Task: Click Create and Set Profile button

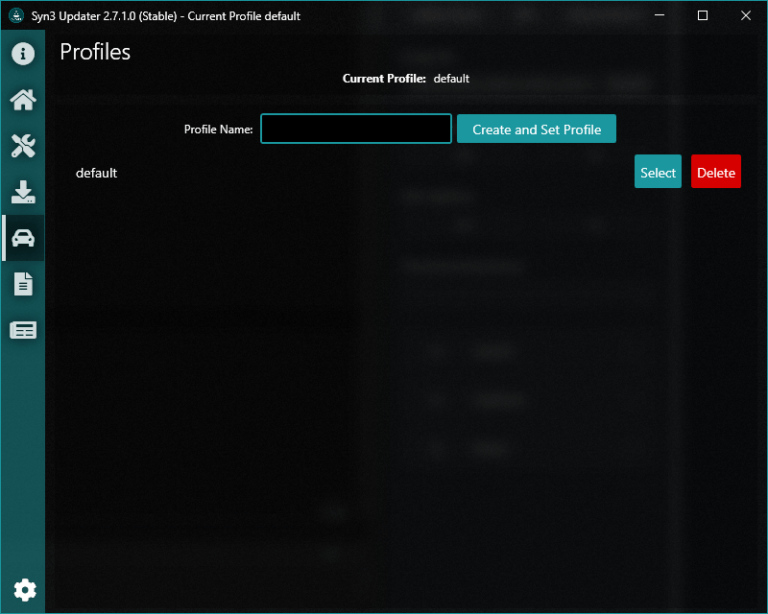Action: click(x=536, y=129)
